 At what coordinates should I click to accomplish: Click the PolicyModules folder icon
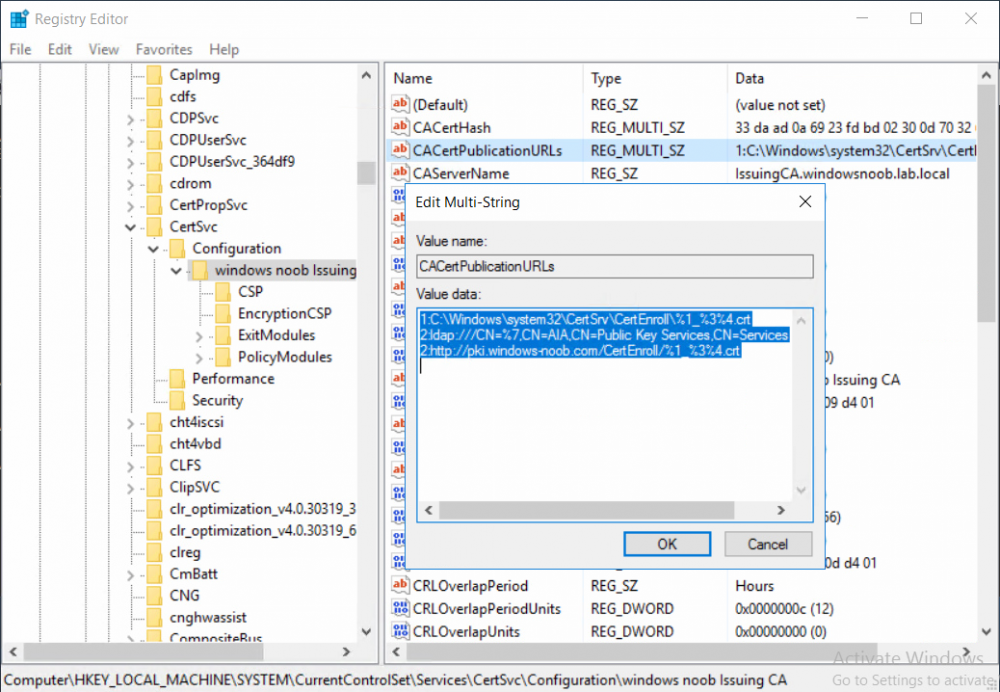point(223,357)
